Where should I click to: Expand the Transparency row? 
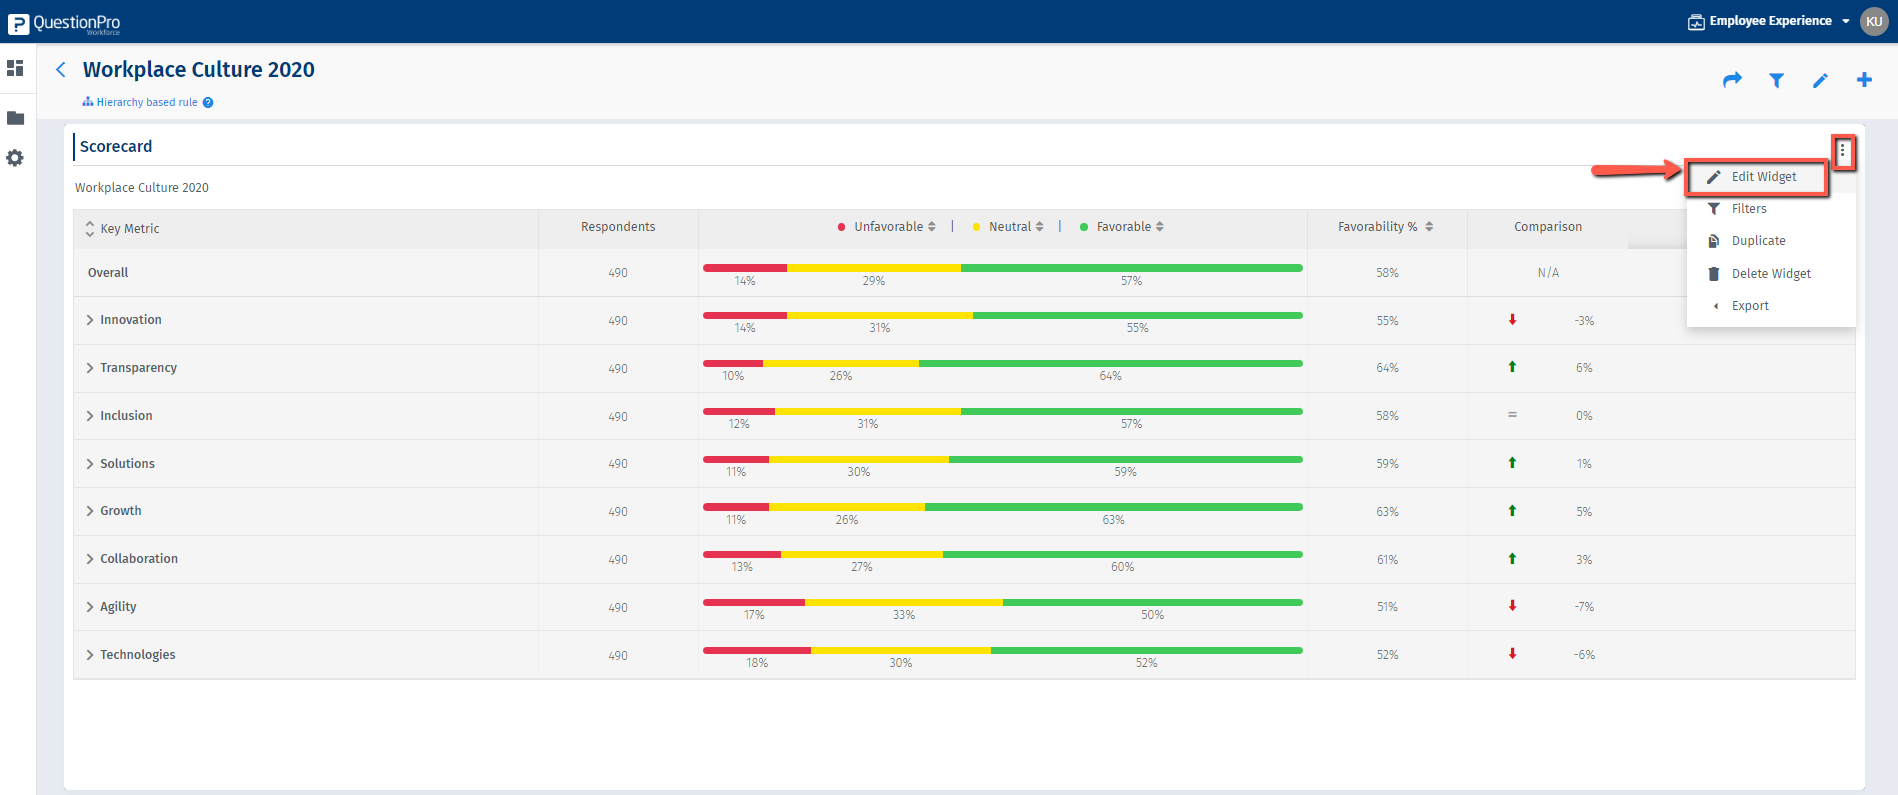pos(90,368)
